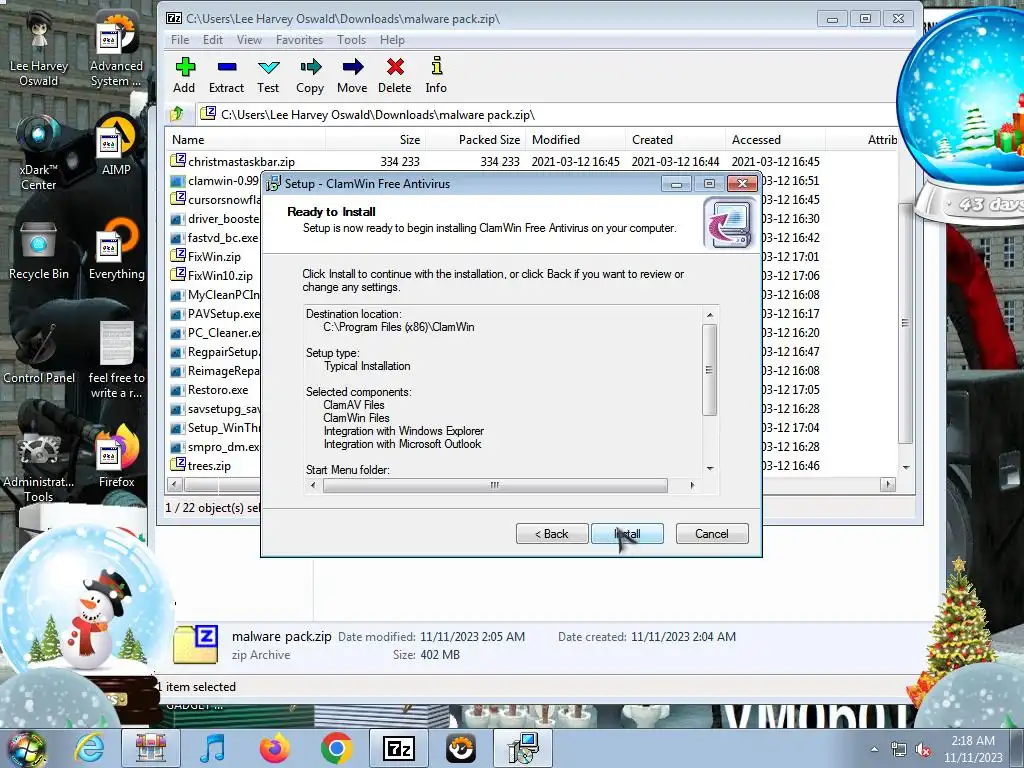Screen dimensions: 1024x768
Task: Click the muted volume tray icon
Action: coord(923,750)
